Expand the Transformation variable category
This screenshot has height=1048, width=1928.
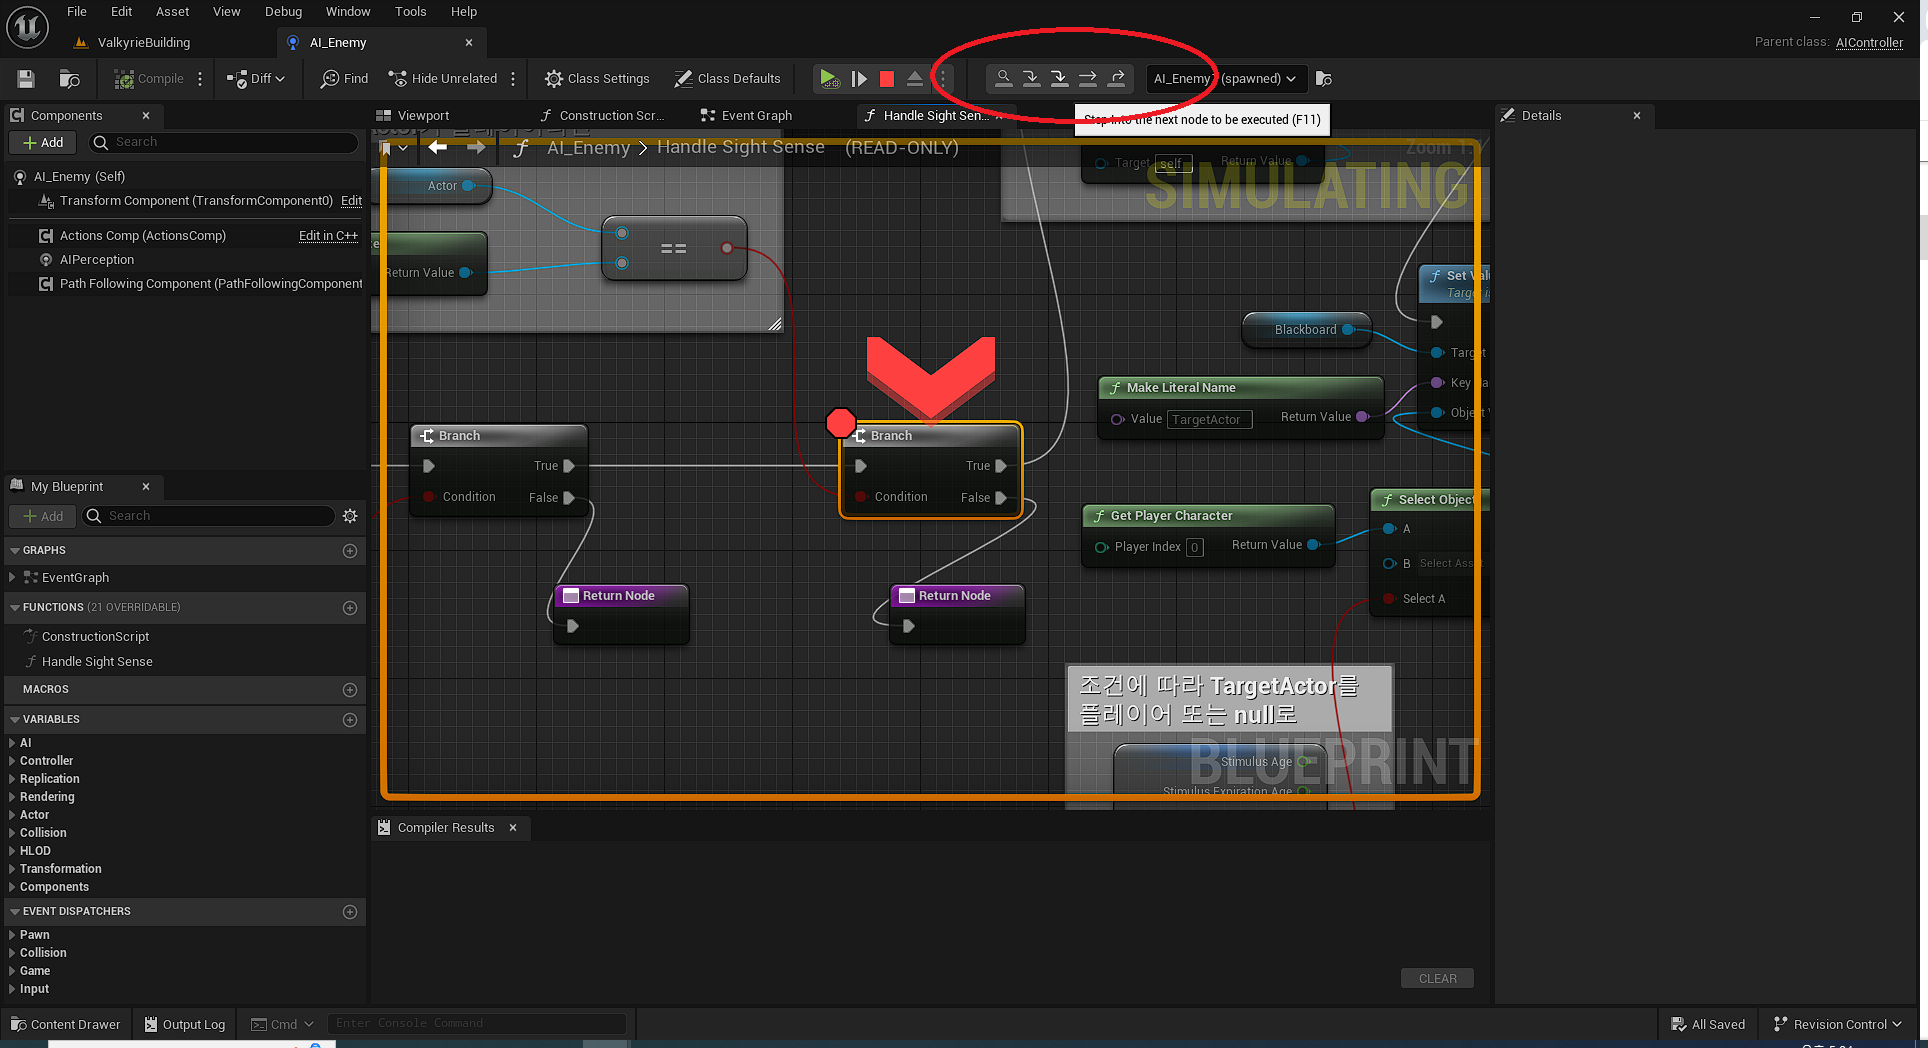click(12, 869)
